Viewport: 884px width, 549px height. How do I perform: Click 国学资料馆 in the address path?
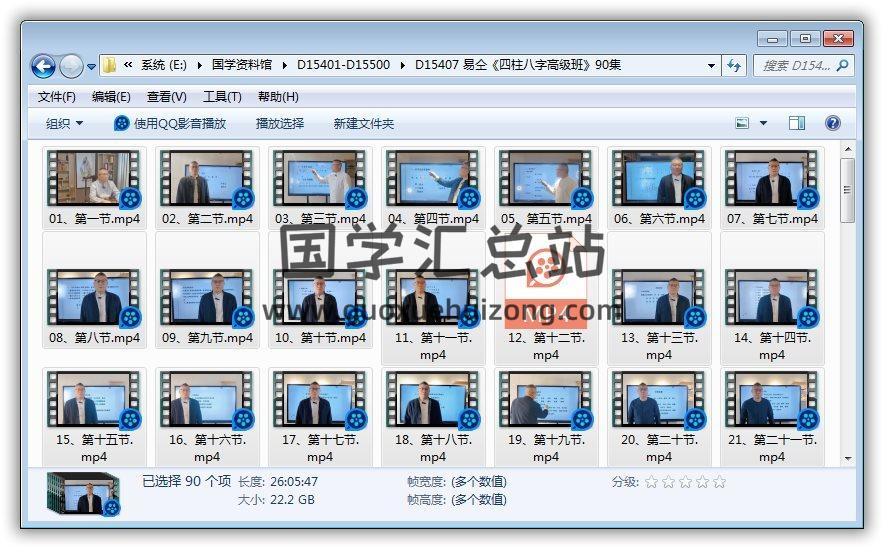[242, 65]
